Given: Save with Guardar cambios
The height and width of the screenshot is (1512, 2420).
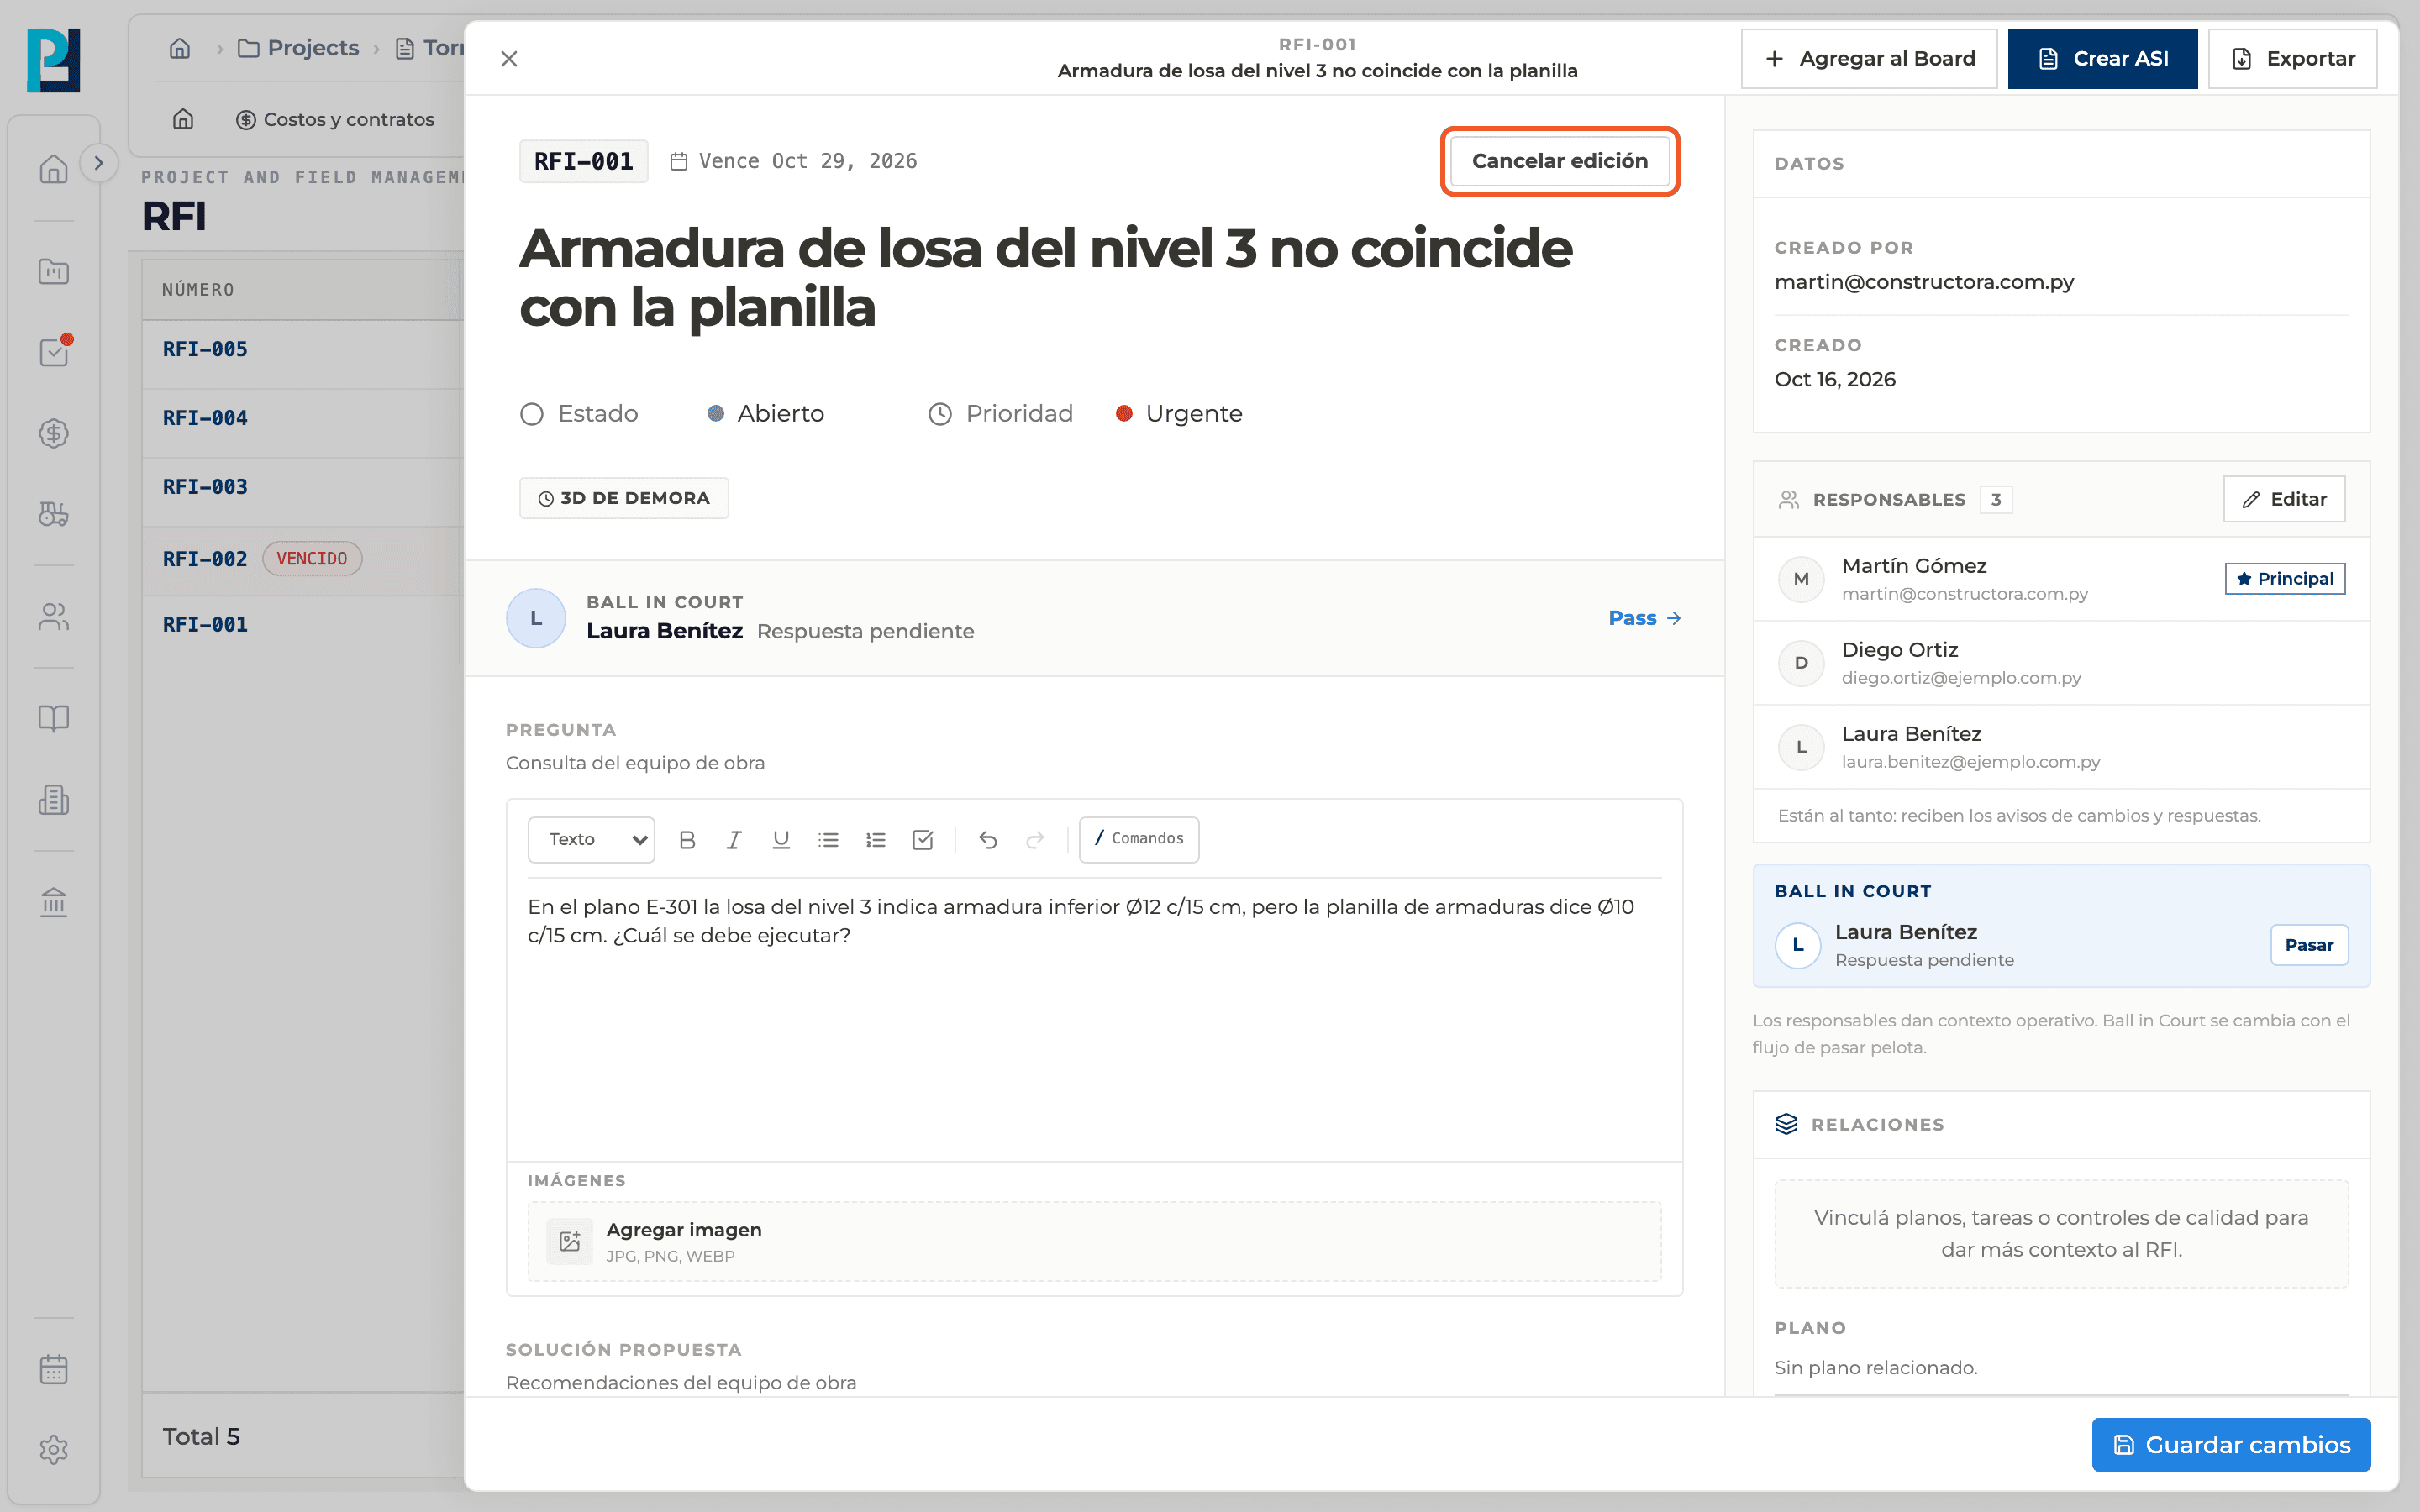Looking at the screenshot, I should pos(2230,1444).
